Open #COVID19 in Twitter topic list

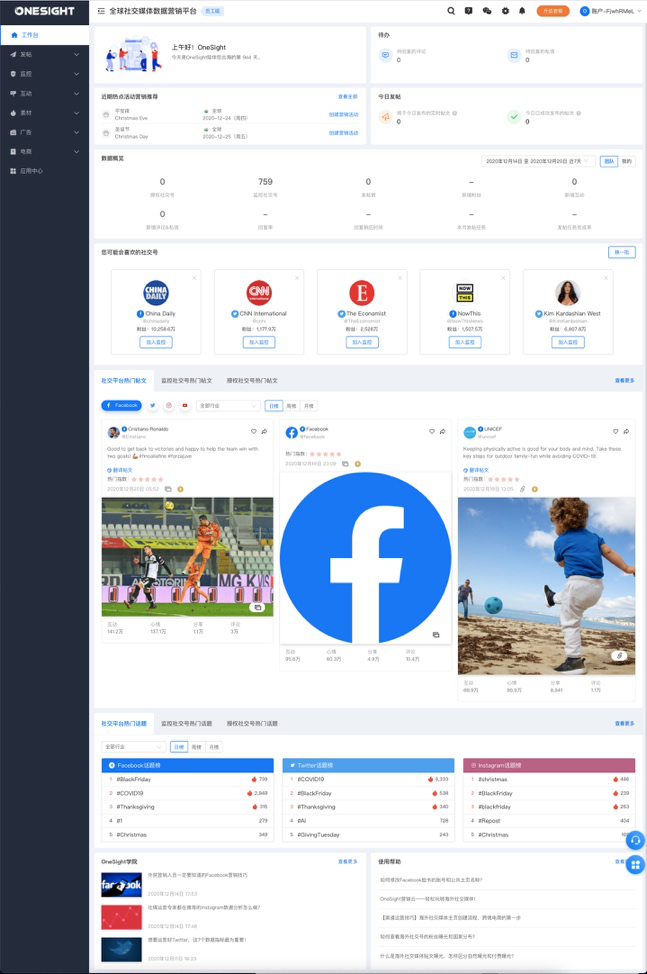[x=310, y=779]
